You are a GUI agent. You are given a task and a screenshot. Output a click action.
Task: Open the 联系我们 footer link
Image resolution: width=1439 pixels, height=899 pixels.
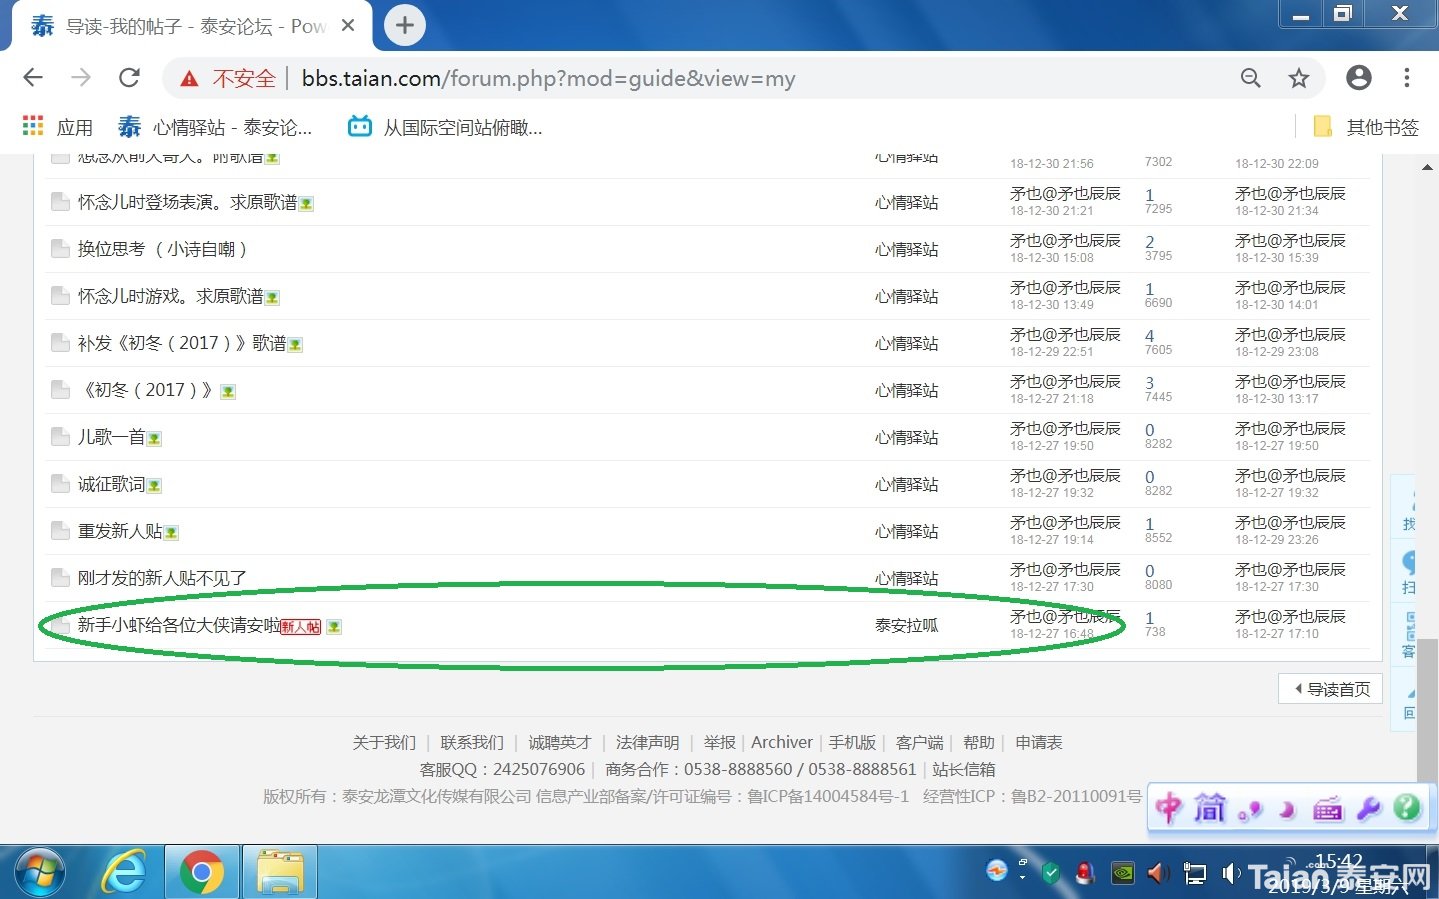pos(472,742)
